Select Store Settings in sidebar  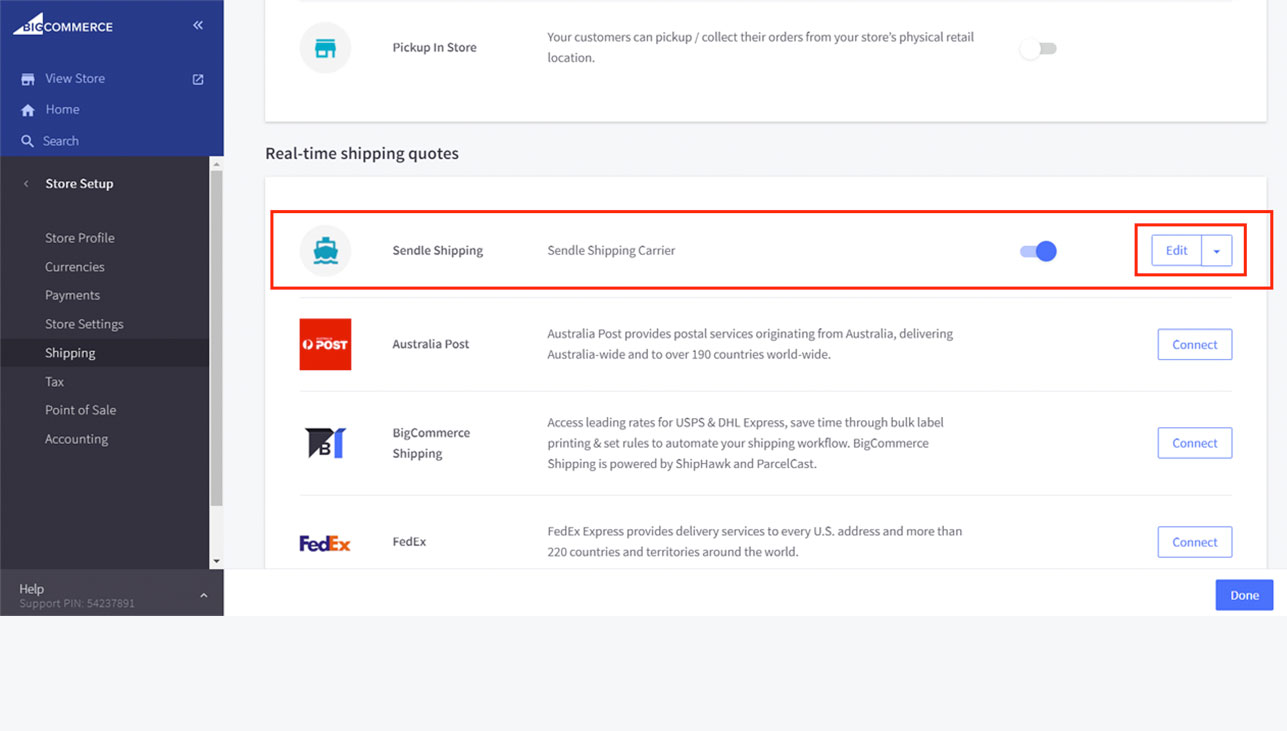[x=84, y=324]
